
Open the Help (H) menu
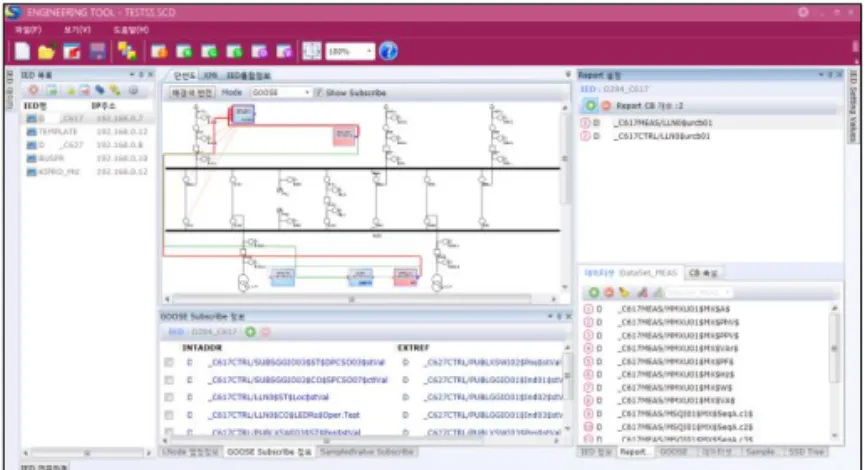click(131, 30)
